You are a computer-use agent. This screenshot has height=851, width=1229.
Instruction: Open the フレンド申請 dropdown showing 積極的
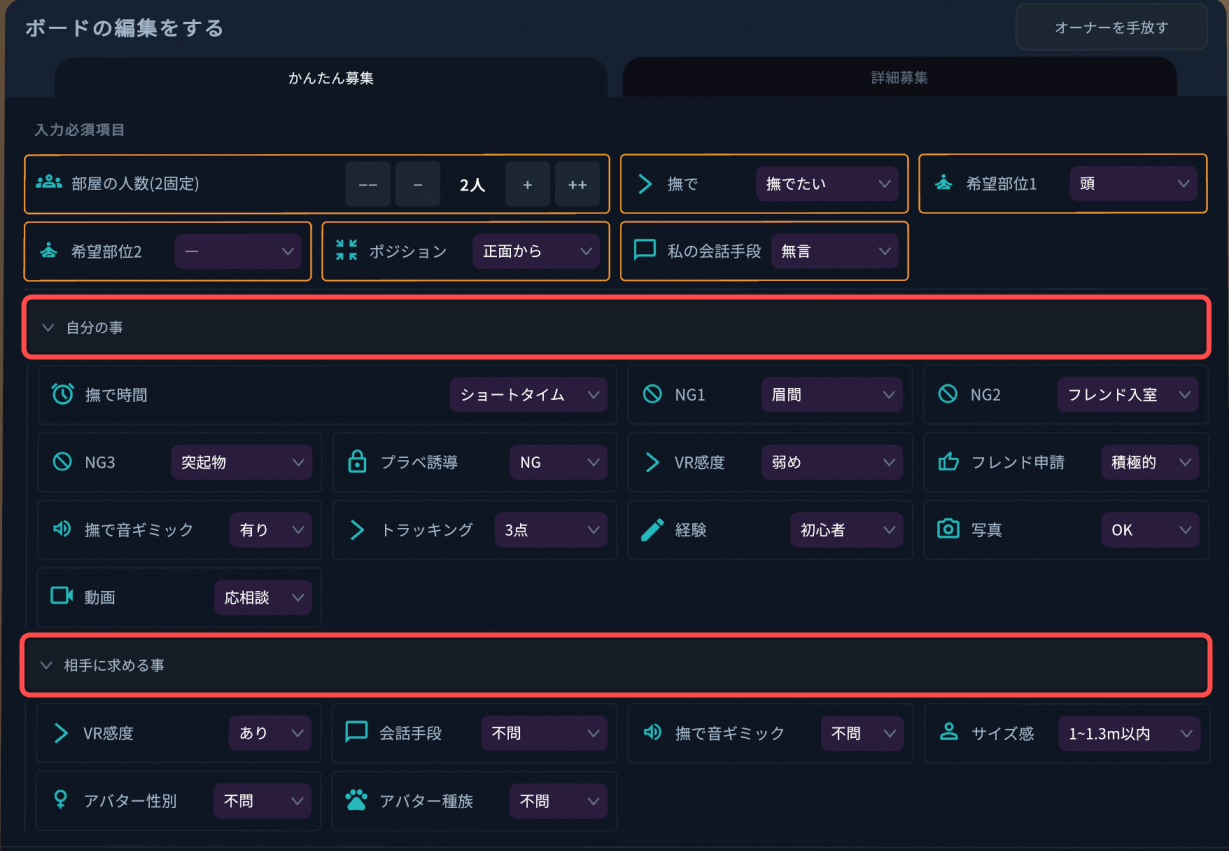pos(1149,462)
